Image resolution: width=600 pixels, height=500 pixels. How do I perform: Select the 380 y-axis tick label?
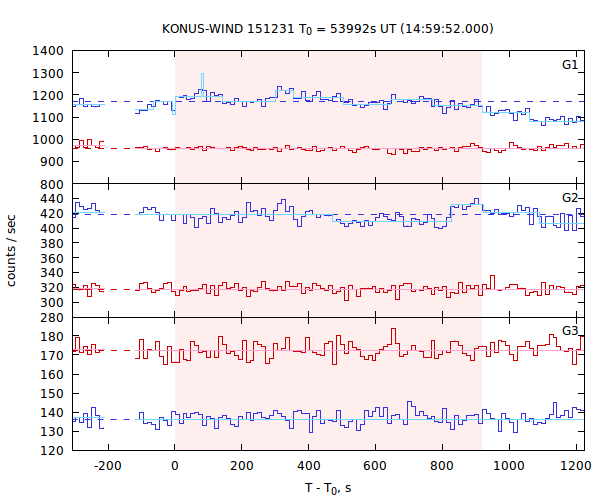click(52, 243)
